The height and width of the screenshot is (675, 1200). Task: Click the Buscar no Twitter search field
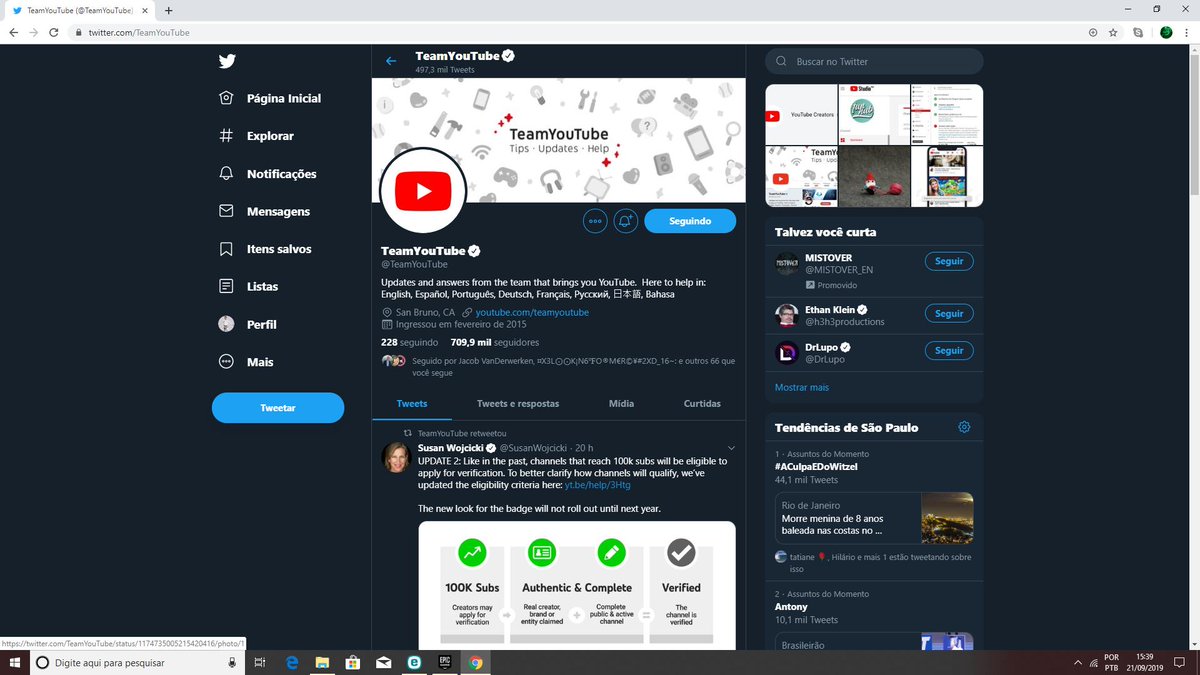pos(874,61)
